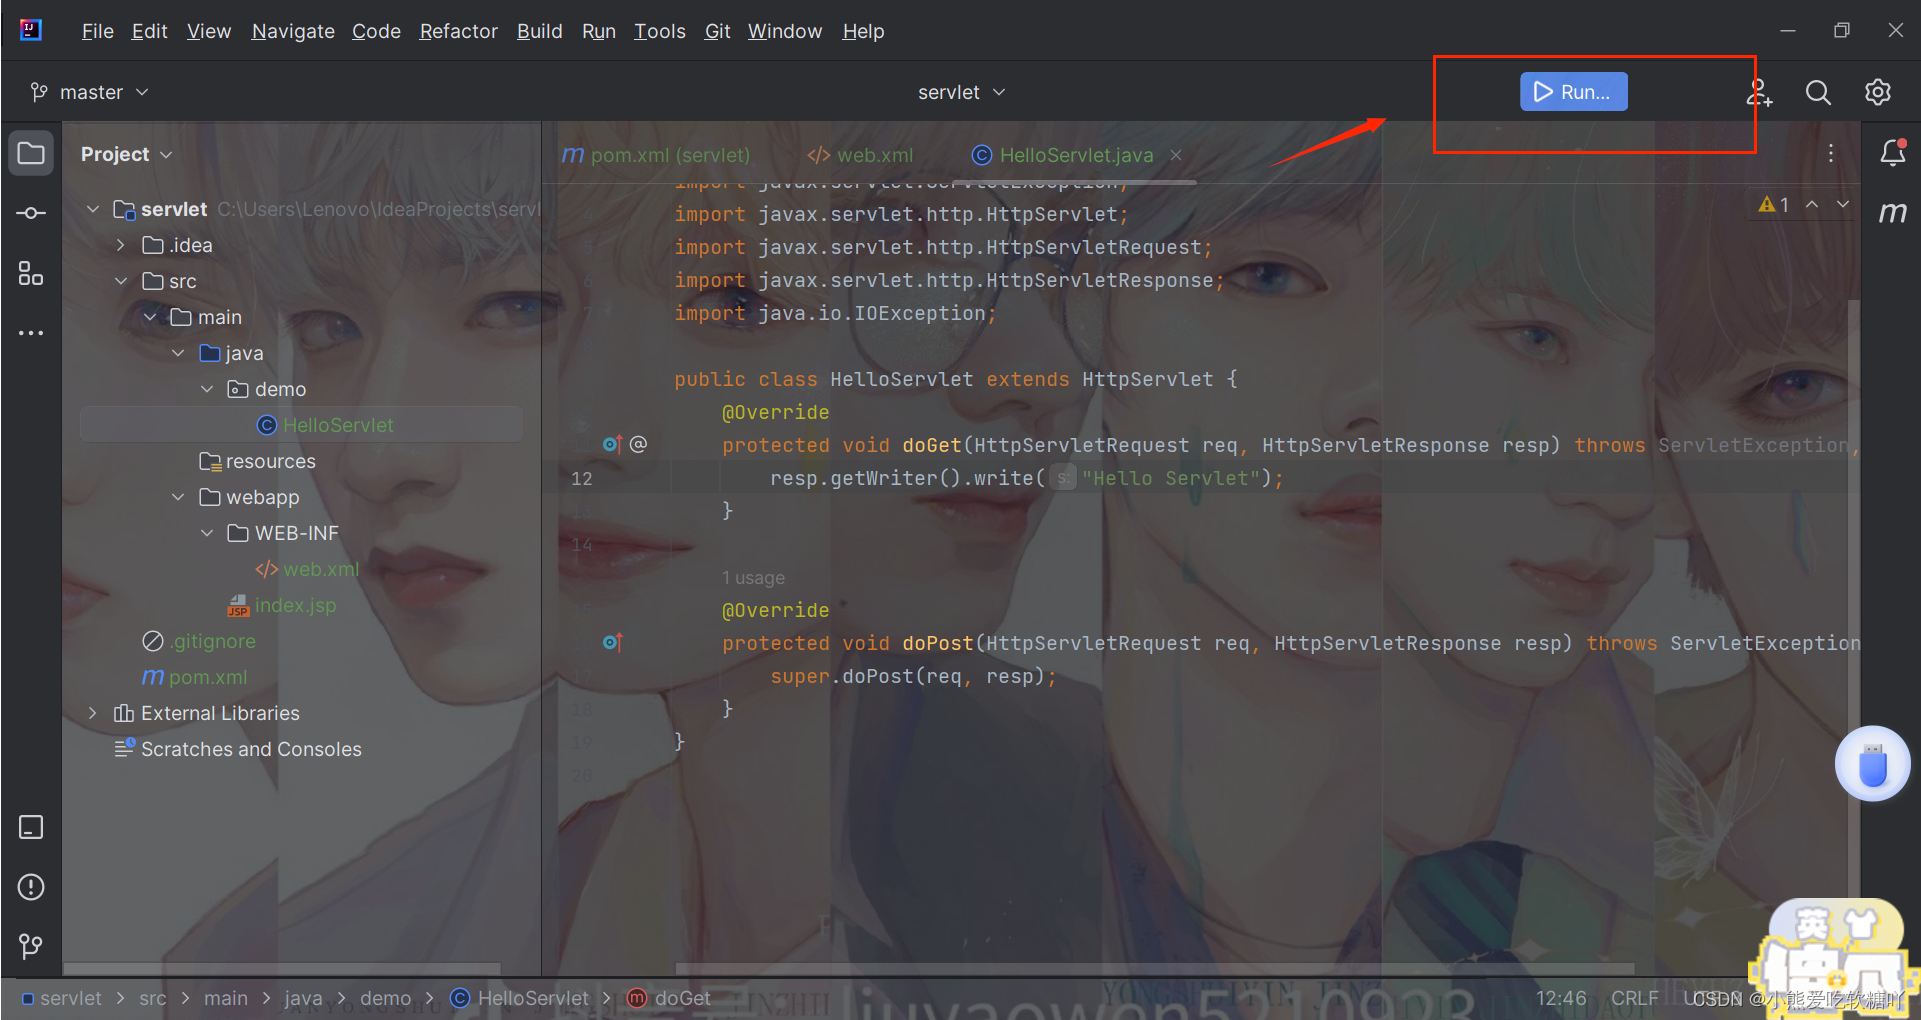Image resolution: width=1921 pixels, height=1020 pixels.
Task: Click the @ gutter icon beside doGet
Action: 638,443
